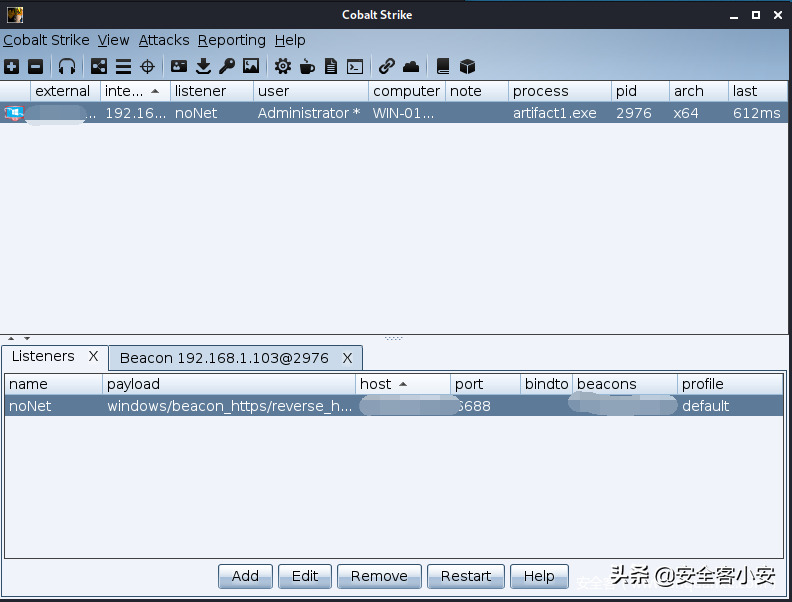
Task: Open the Keystrokes key icon
Action: (x=227, y=66)
